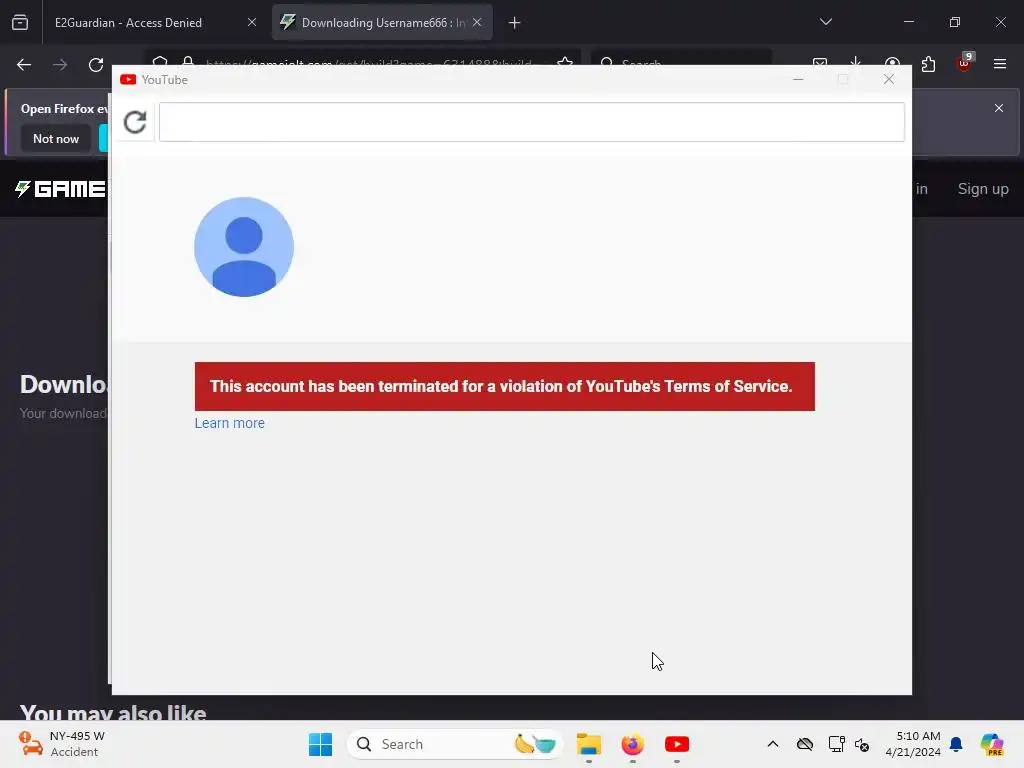Image resolution: width=1024 pixels, height=768 pixels.
Task: Open the Learn more link
Action: click(x=229, y=423)
